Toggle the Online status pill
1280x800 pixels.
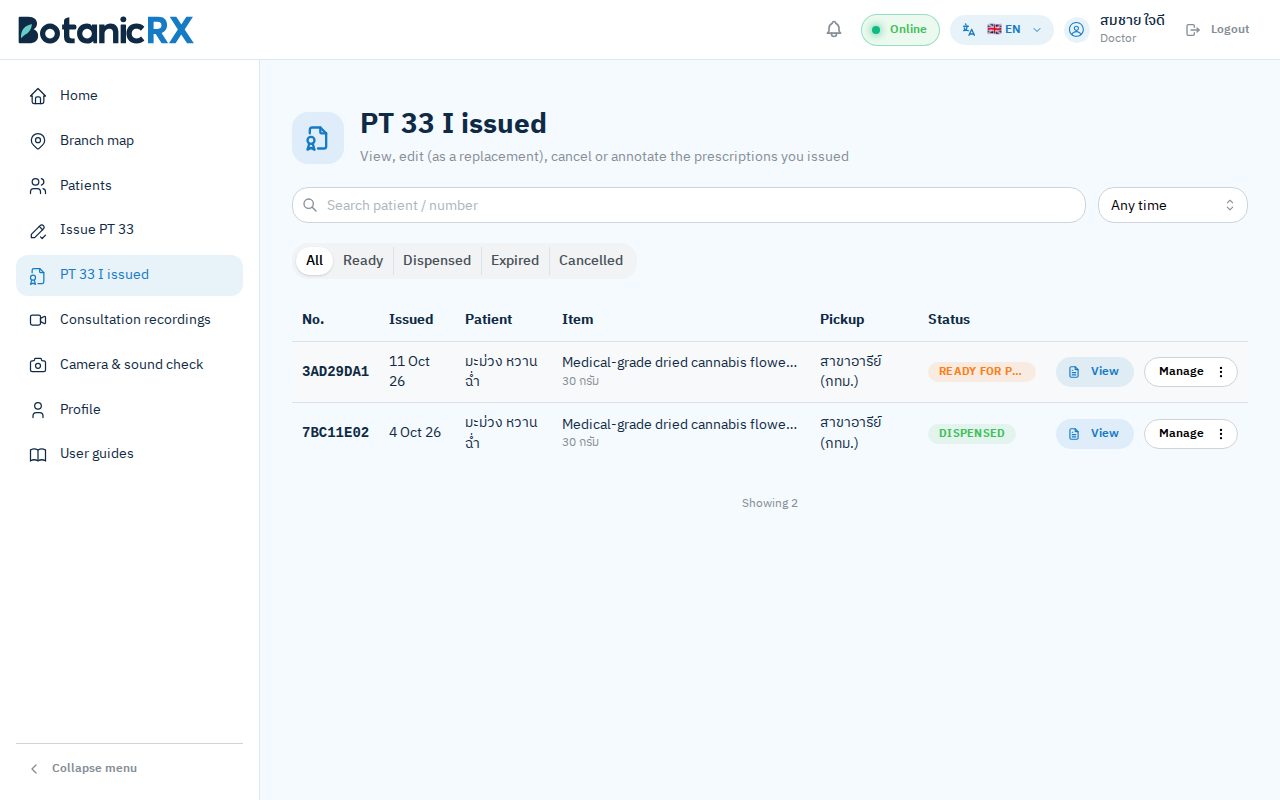click(x=900, y=30)
